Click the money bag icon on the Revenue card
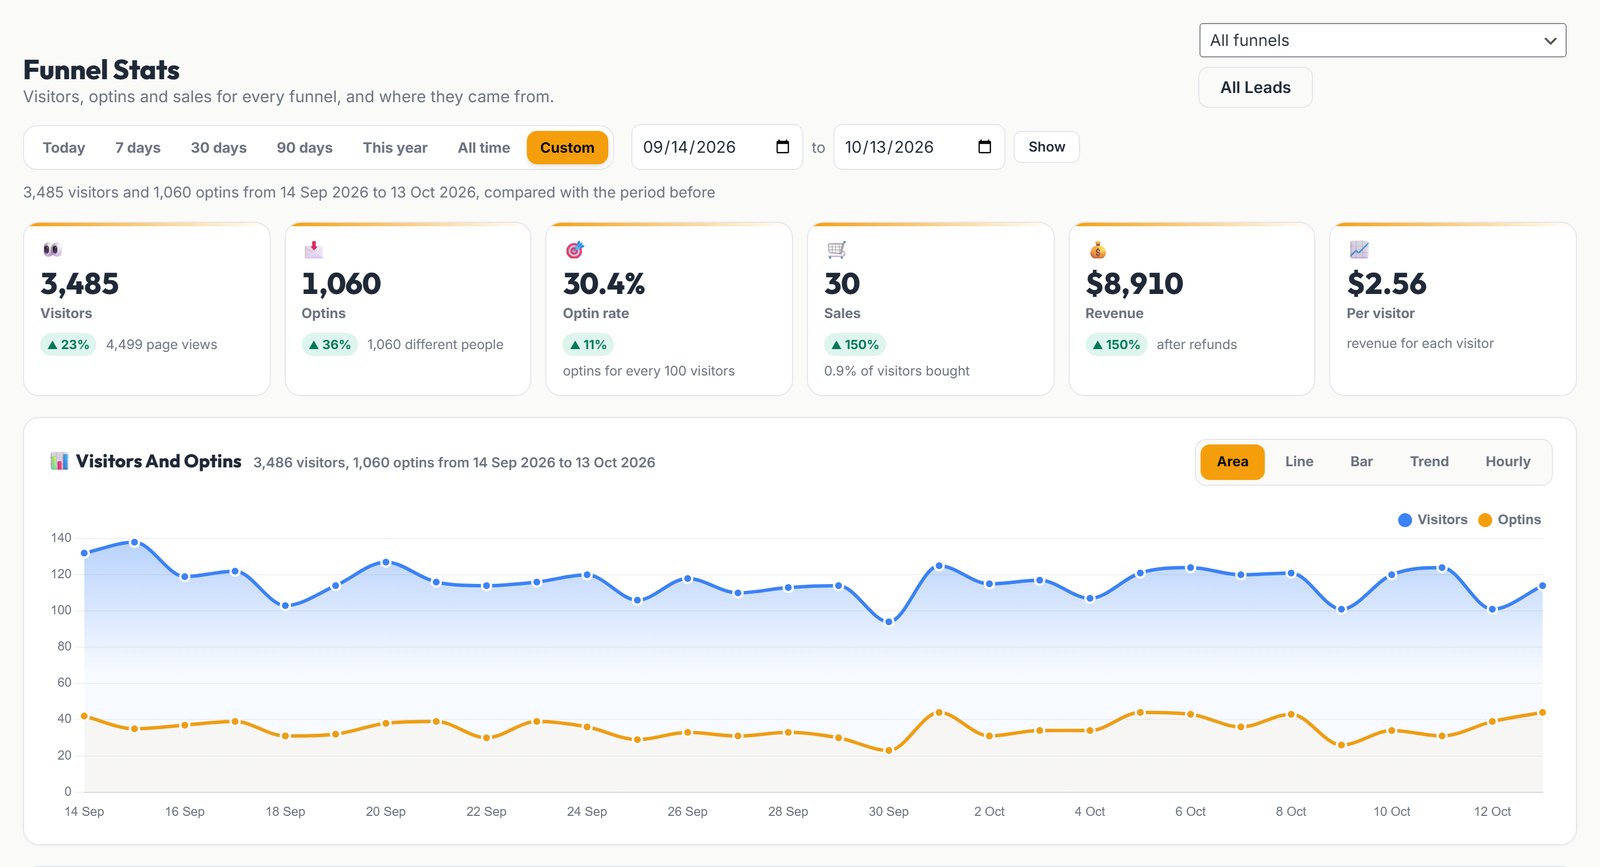1600x867 pixels. click(x=1097, y=249)
